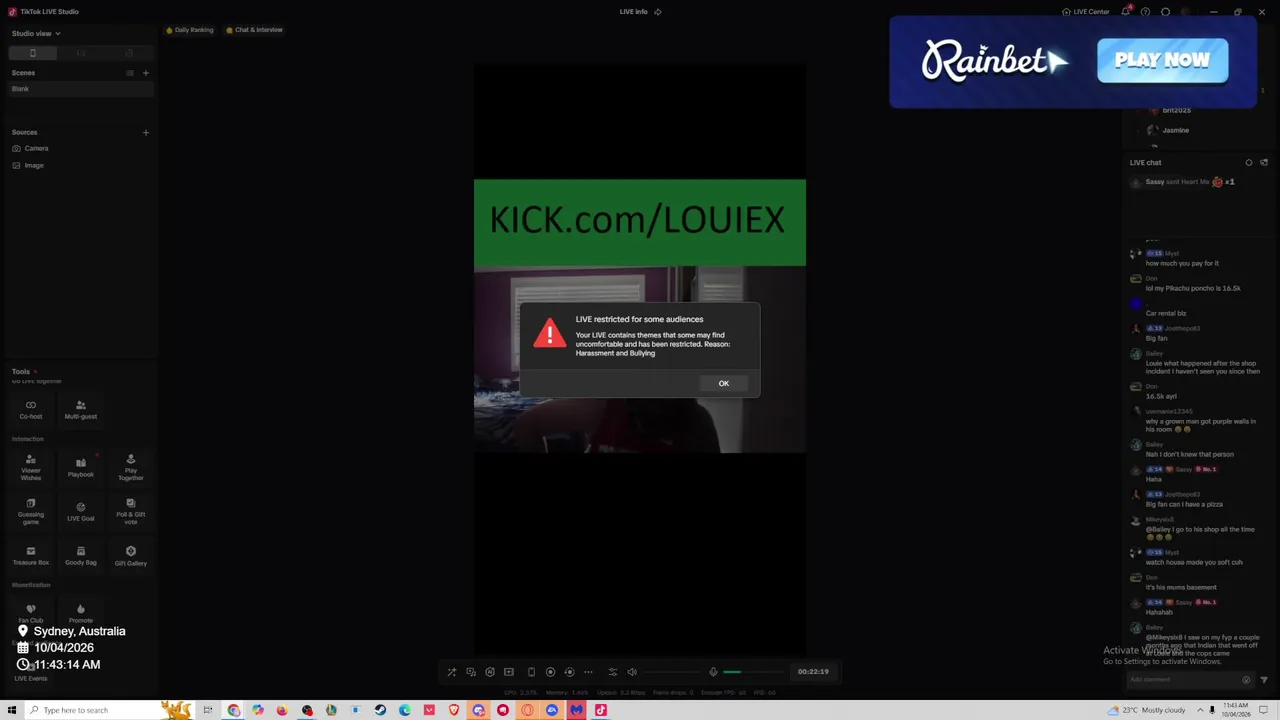This screenshot has height=720, width=1280.
Task: Open the Treasure Box tool
Action: 31,556
